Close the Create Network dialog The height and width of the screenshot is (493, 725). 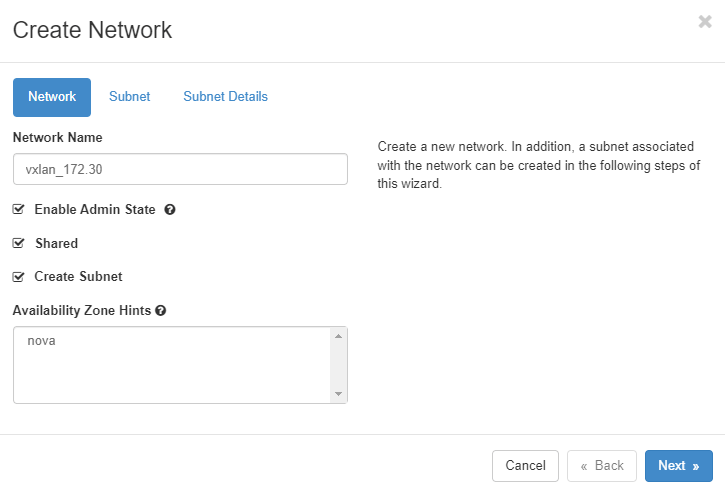point(704,22)
